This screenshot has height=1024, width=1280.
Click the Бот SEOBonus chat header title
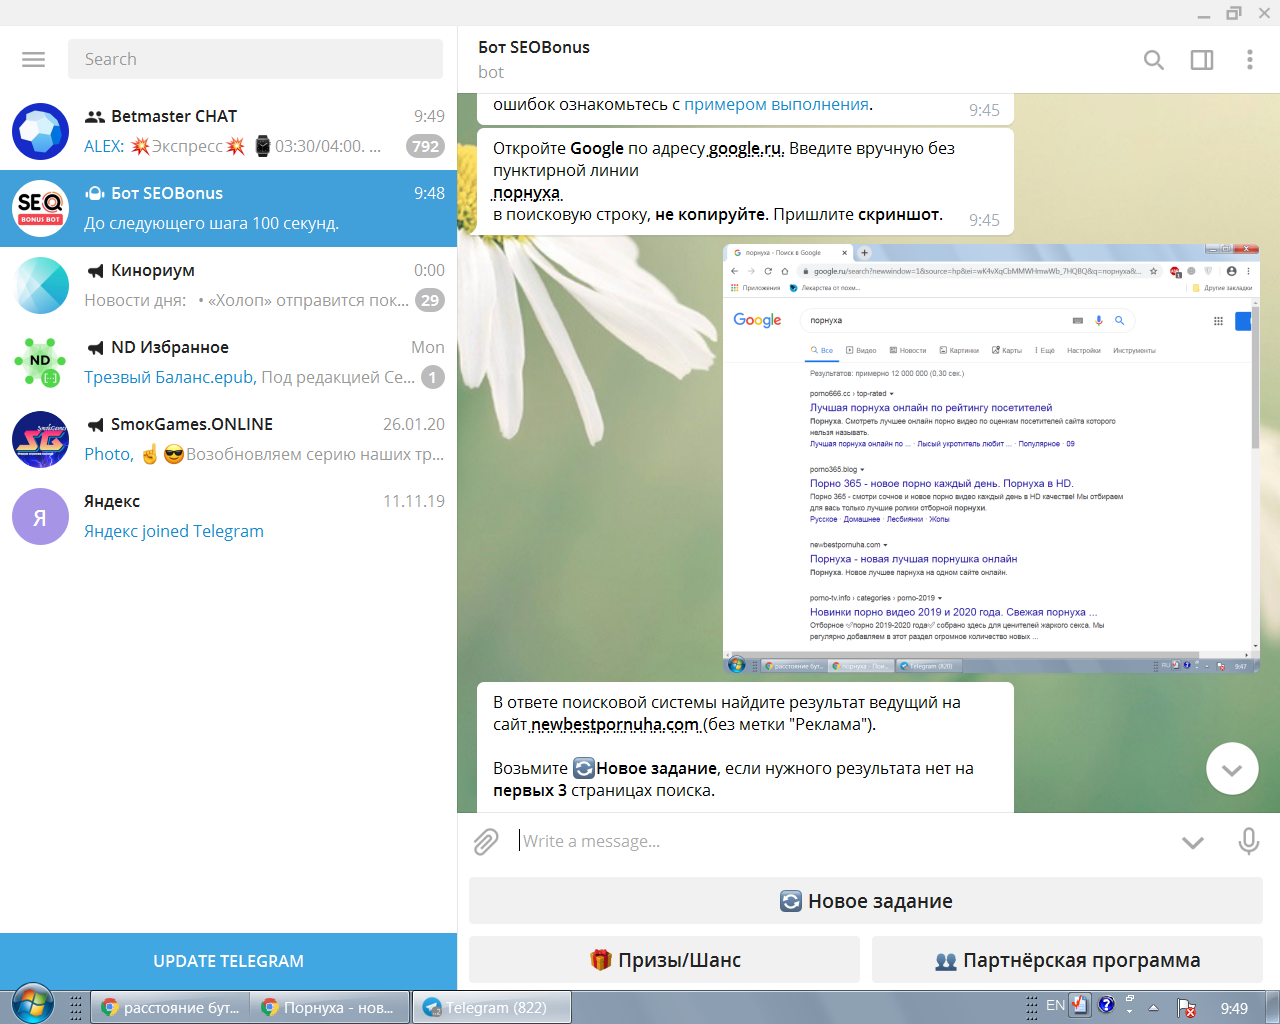click(534, 47)
